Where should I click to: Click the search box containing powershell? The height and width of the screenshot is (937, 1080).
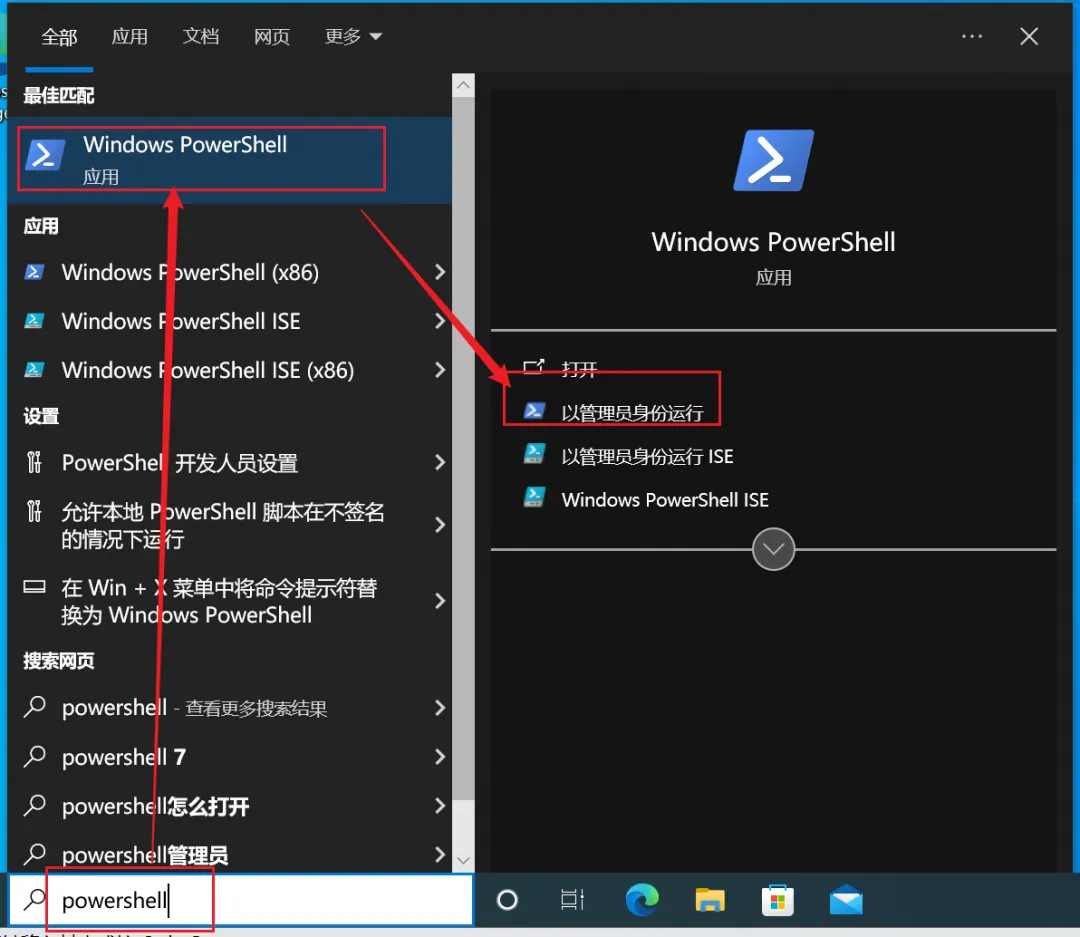tap(240, 900)
